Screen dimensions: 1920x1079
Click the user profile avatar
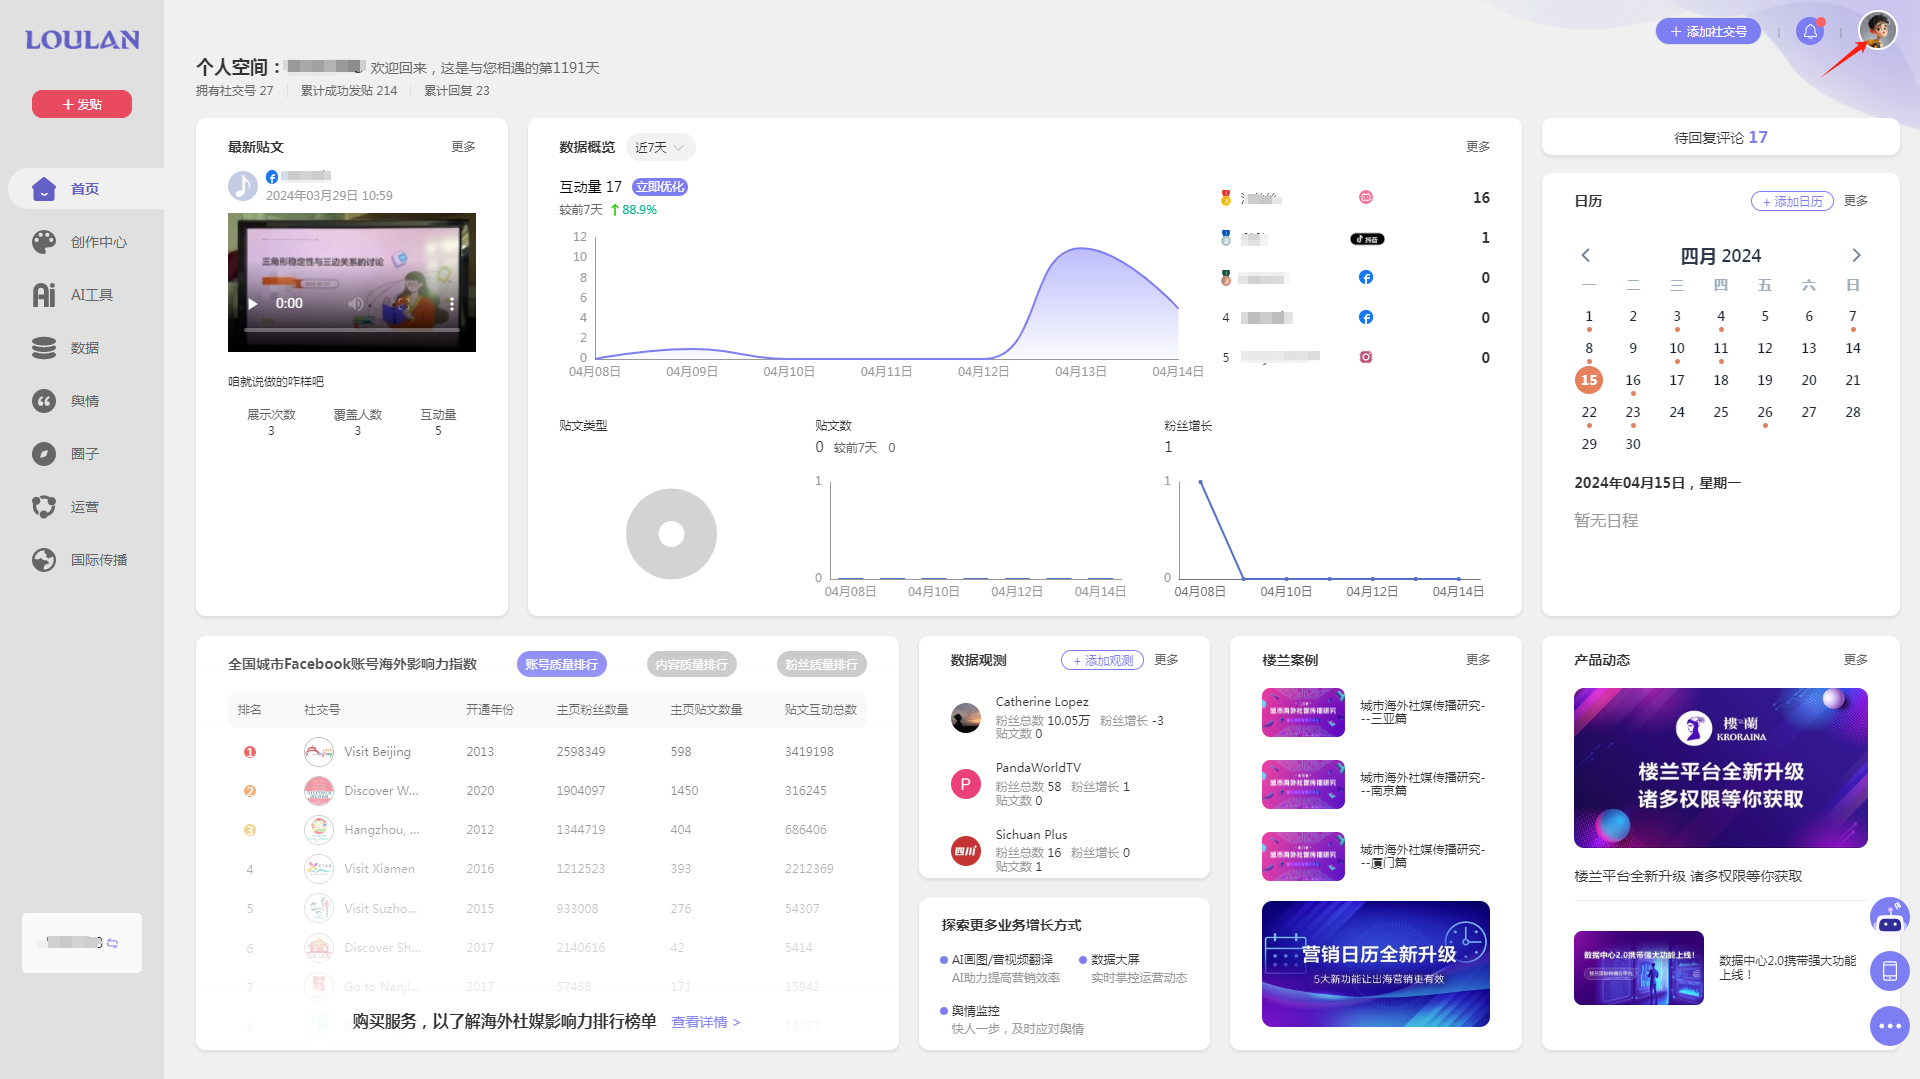tap(1877, 30)
